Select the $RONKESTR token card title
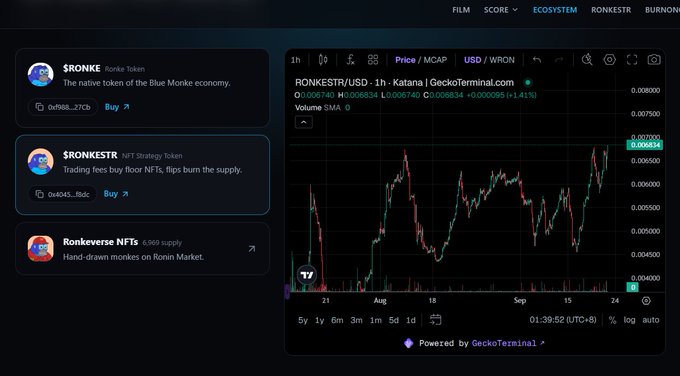680x376 pixels. pos(90,155)
